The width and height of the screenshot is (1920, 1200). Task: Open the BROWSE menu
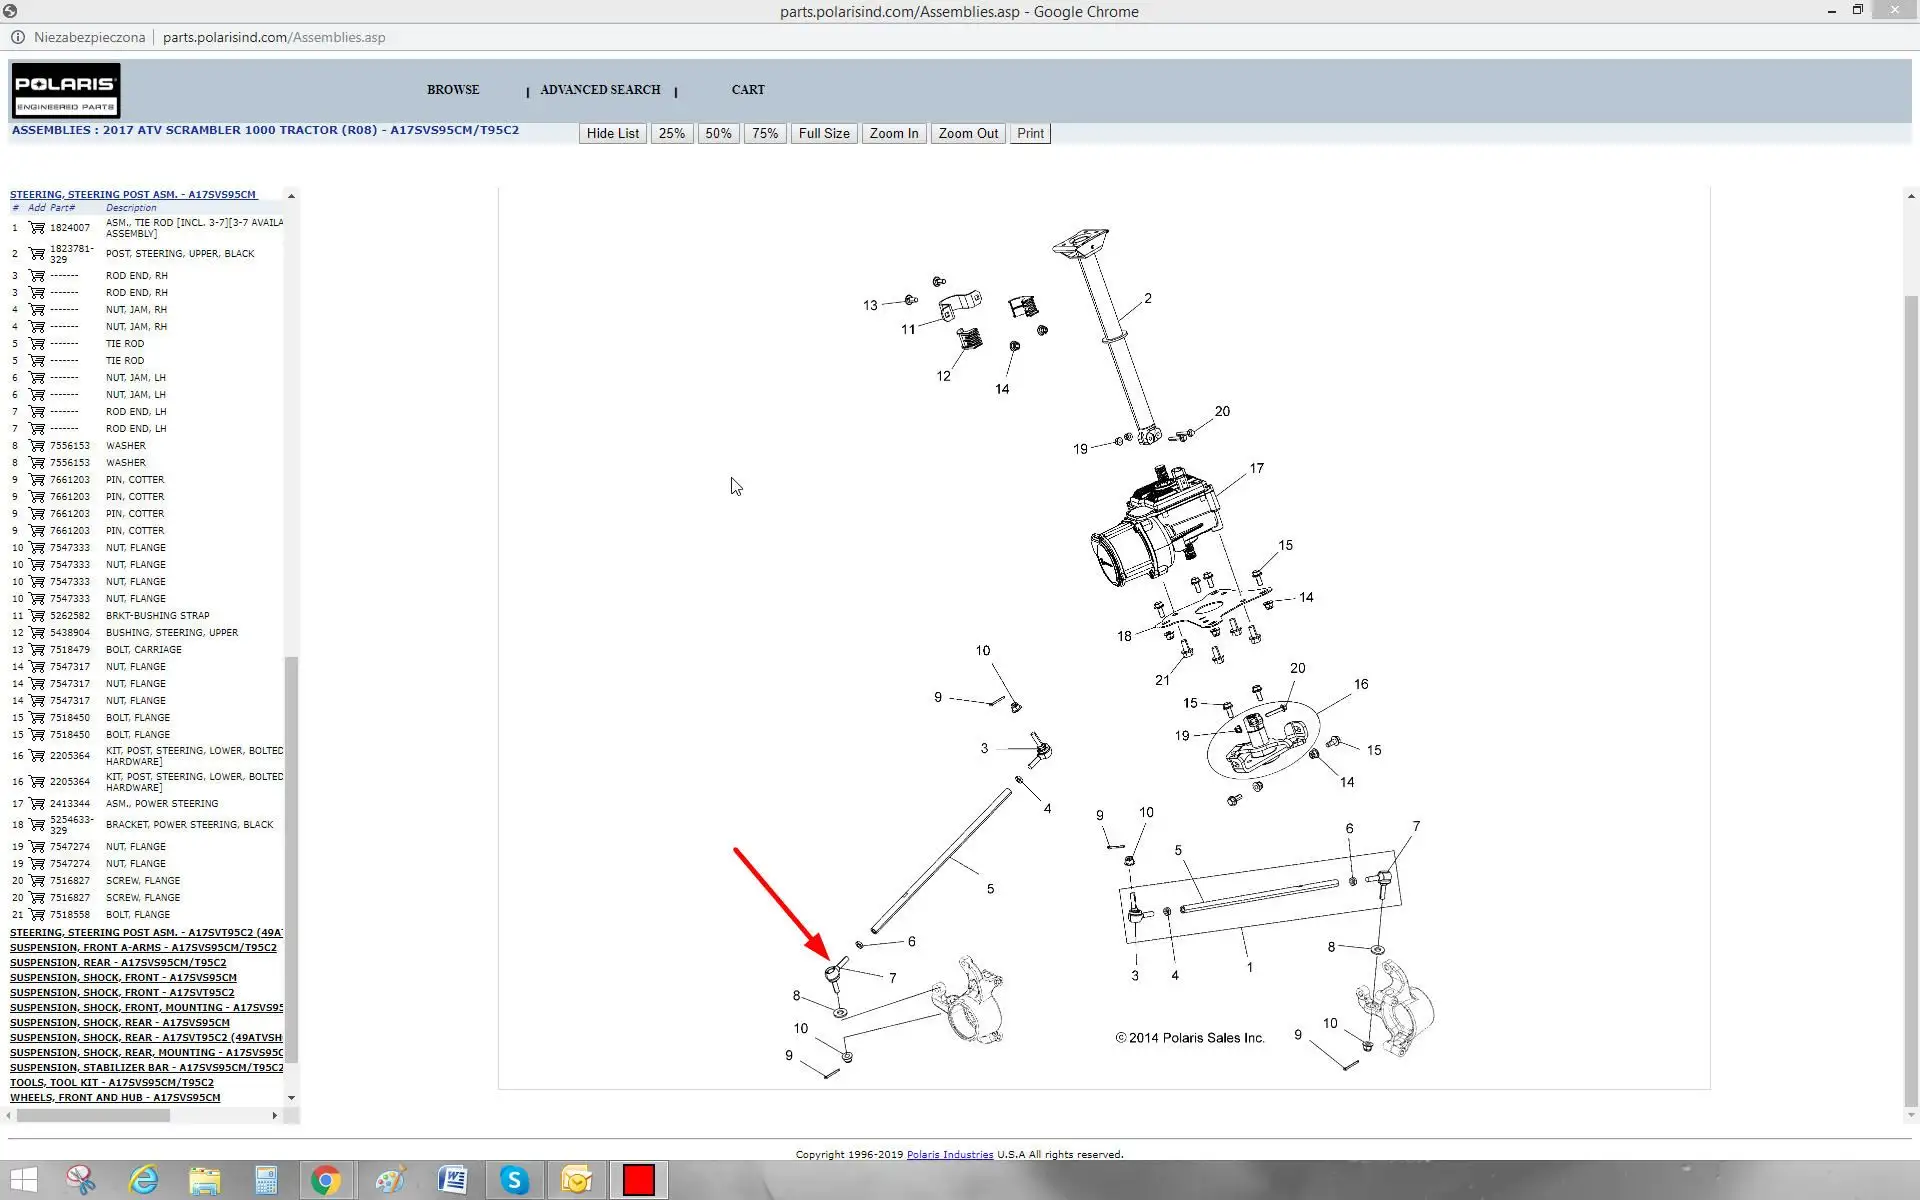[453, 90]
